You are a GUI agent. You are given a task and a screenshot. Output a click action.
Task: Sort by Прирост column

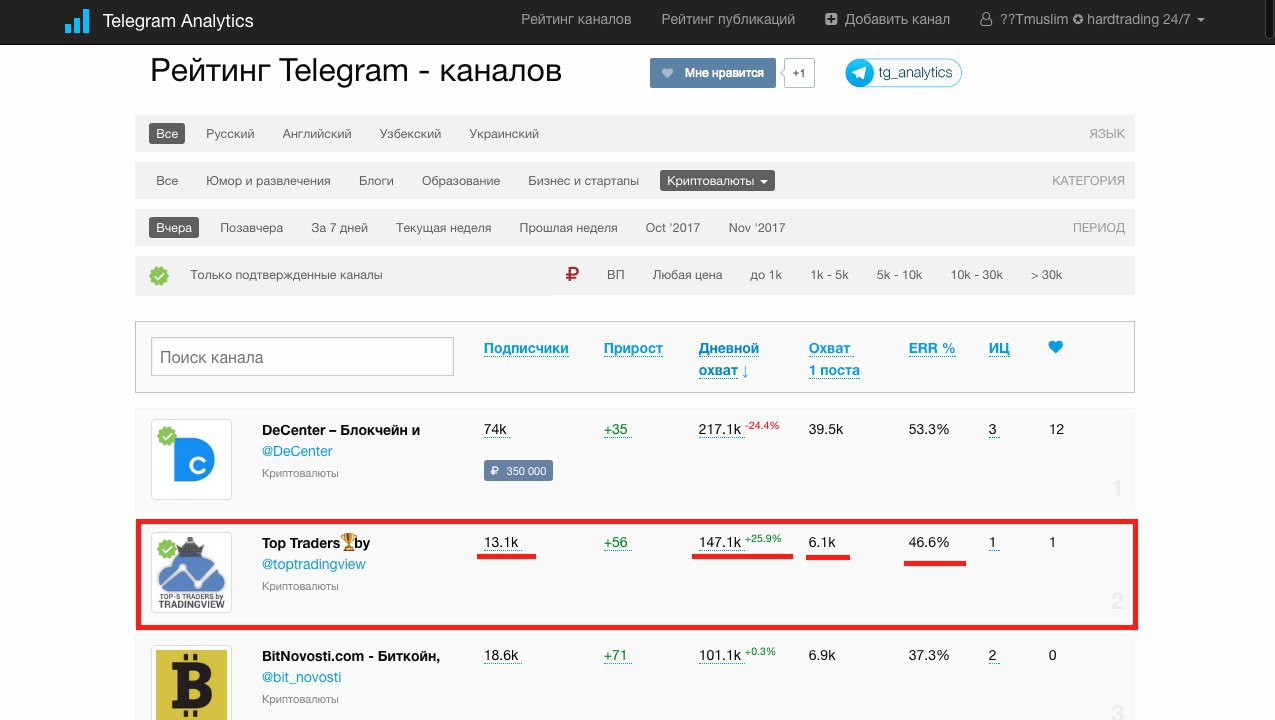click(633, 348)
